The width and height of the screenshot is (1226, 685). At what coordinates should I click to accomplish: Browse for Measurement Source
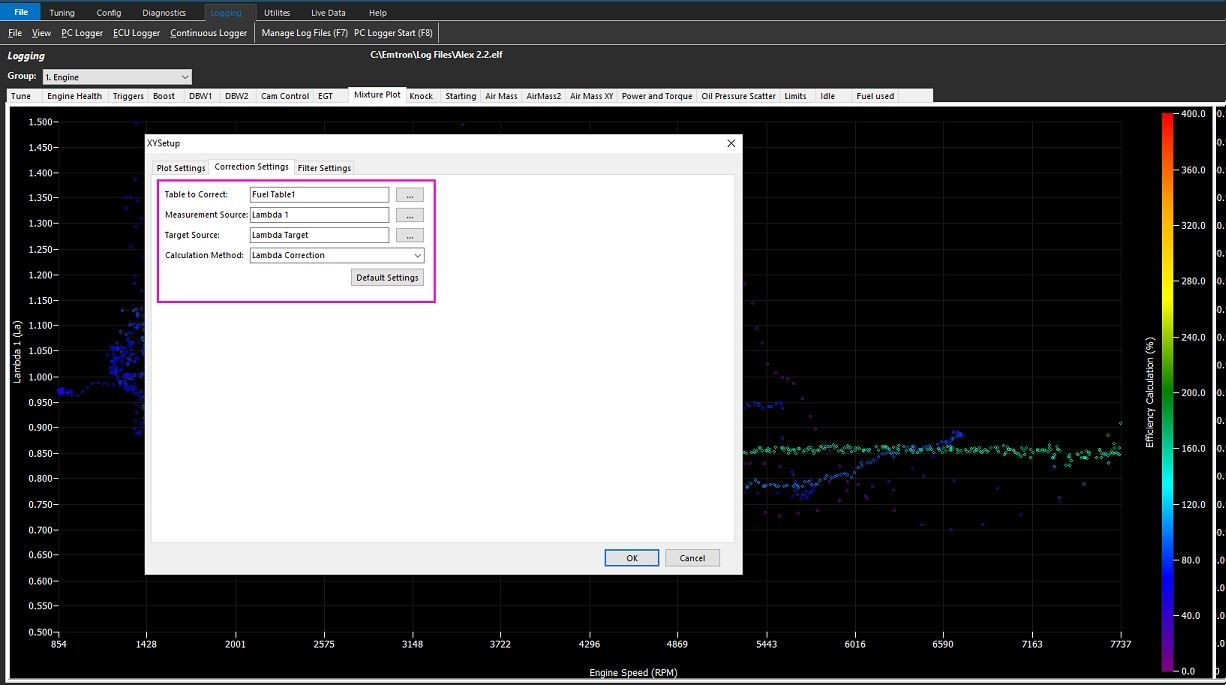(x=410, y=215)
